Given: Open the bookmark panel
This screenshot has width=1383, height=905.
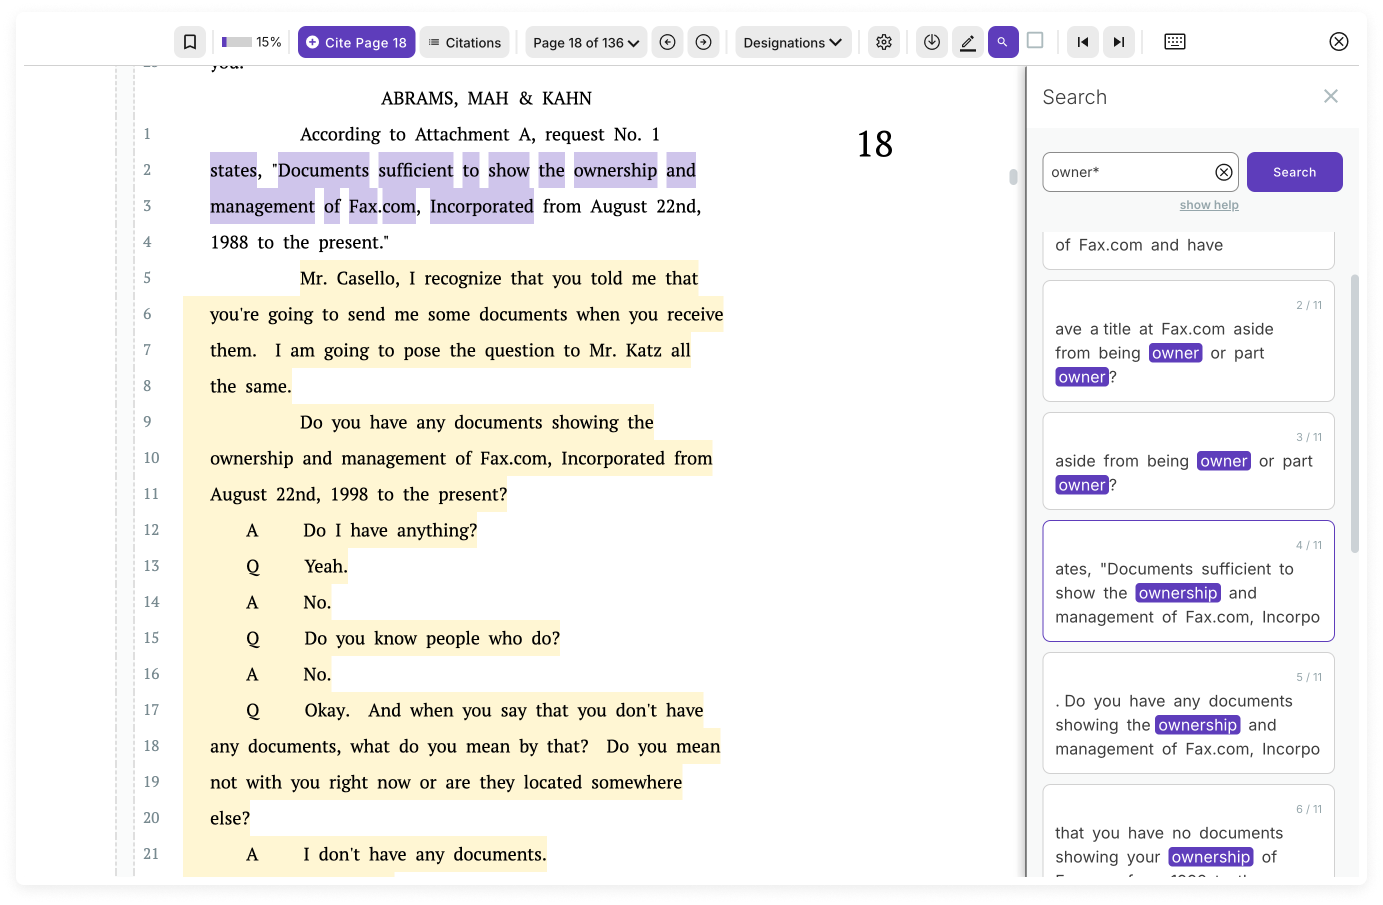Looking at the screenshot, I should 189,41.
